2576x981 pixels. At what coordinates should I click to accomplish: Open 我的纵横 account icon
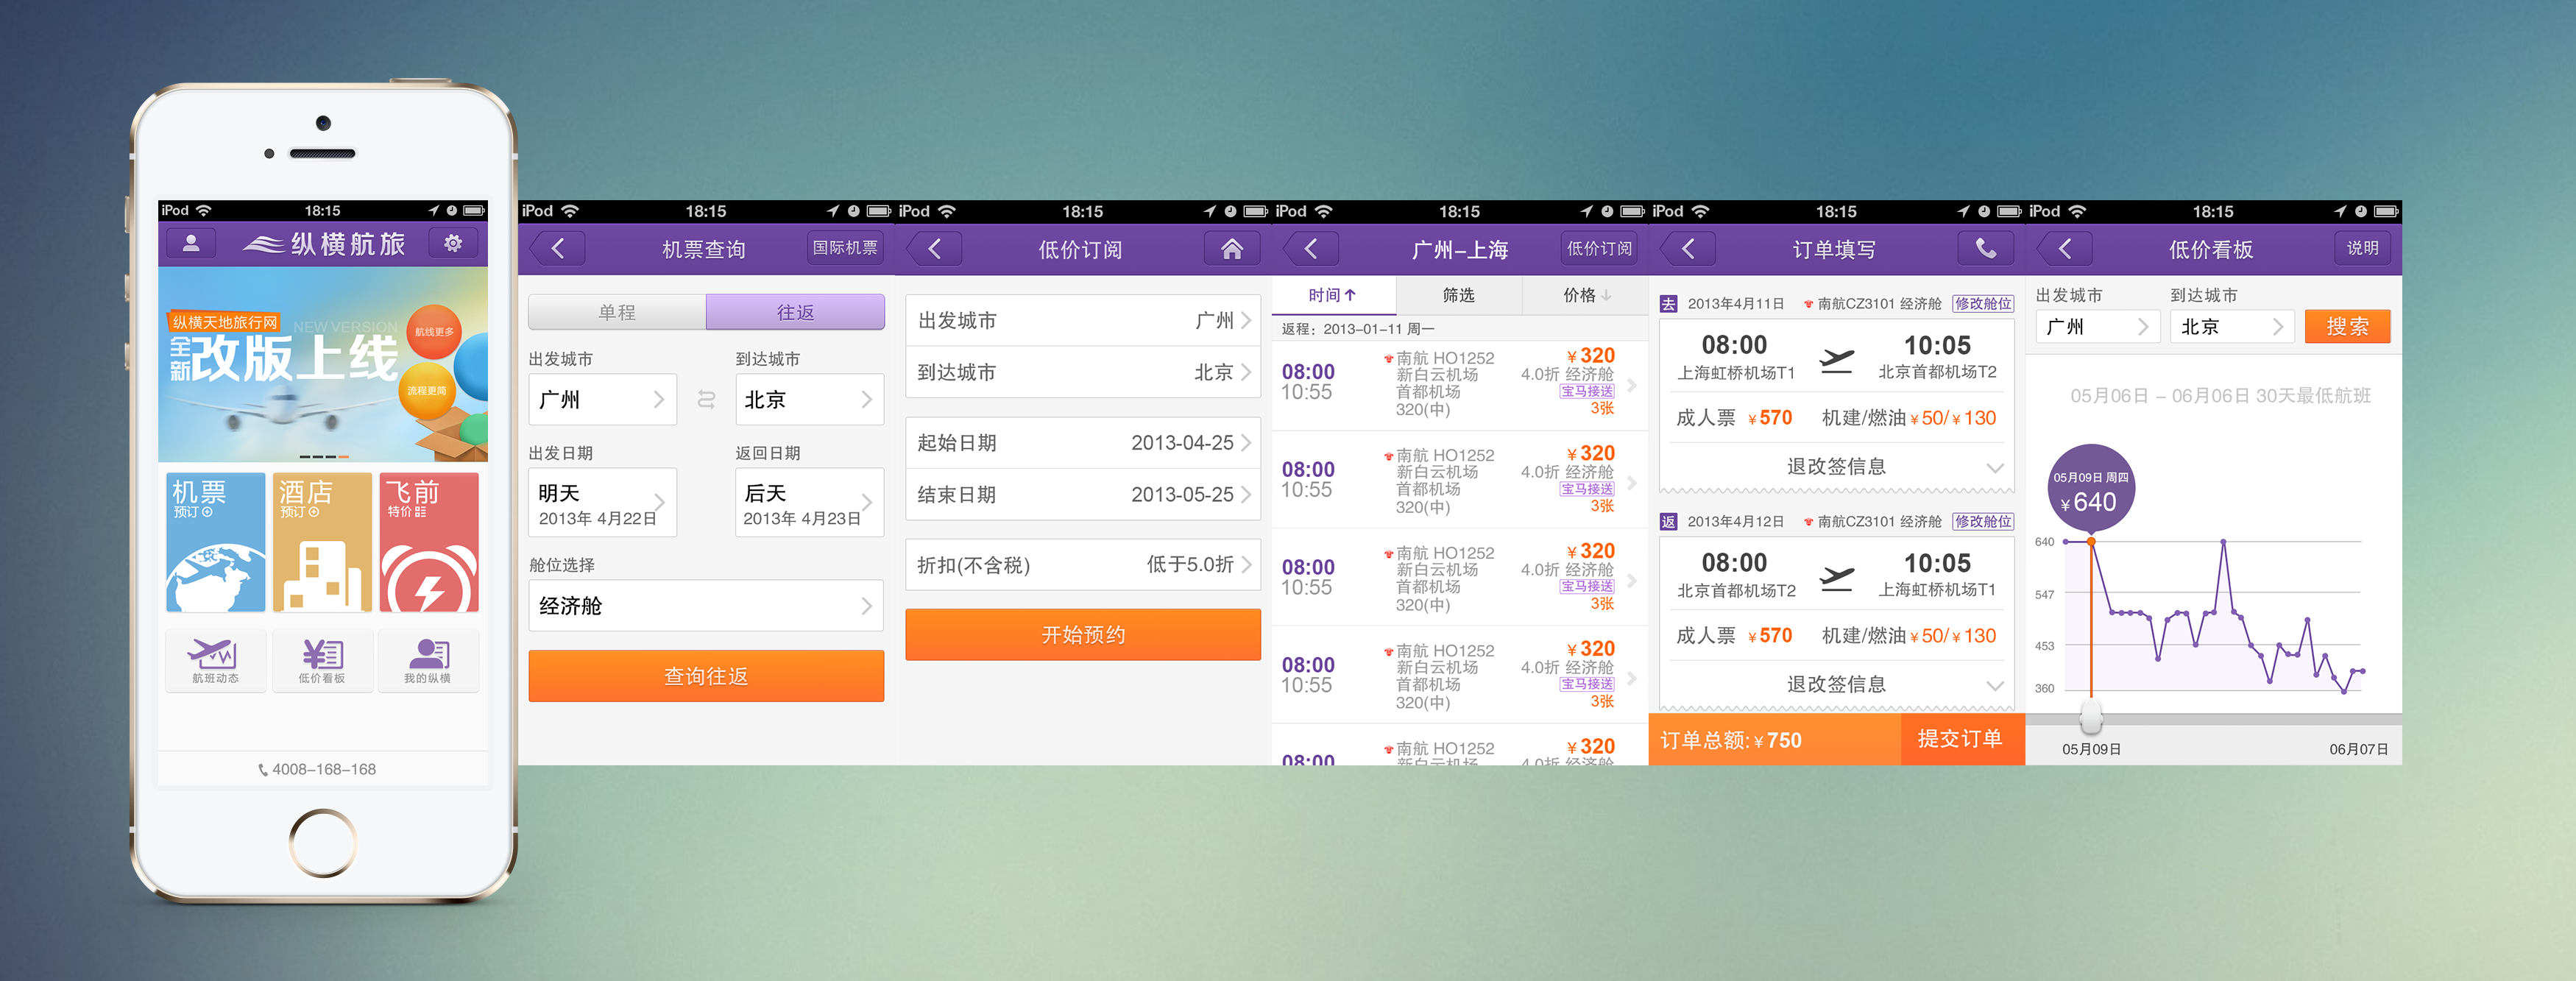pyautogui.click(x=428, y=661)
